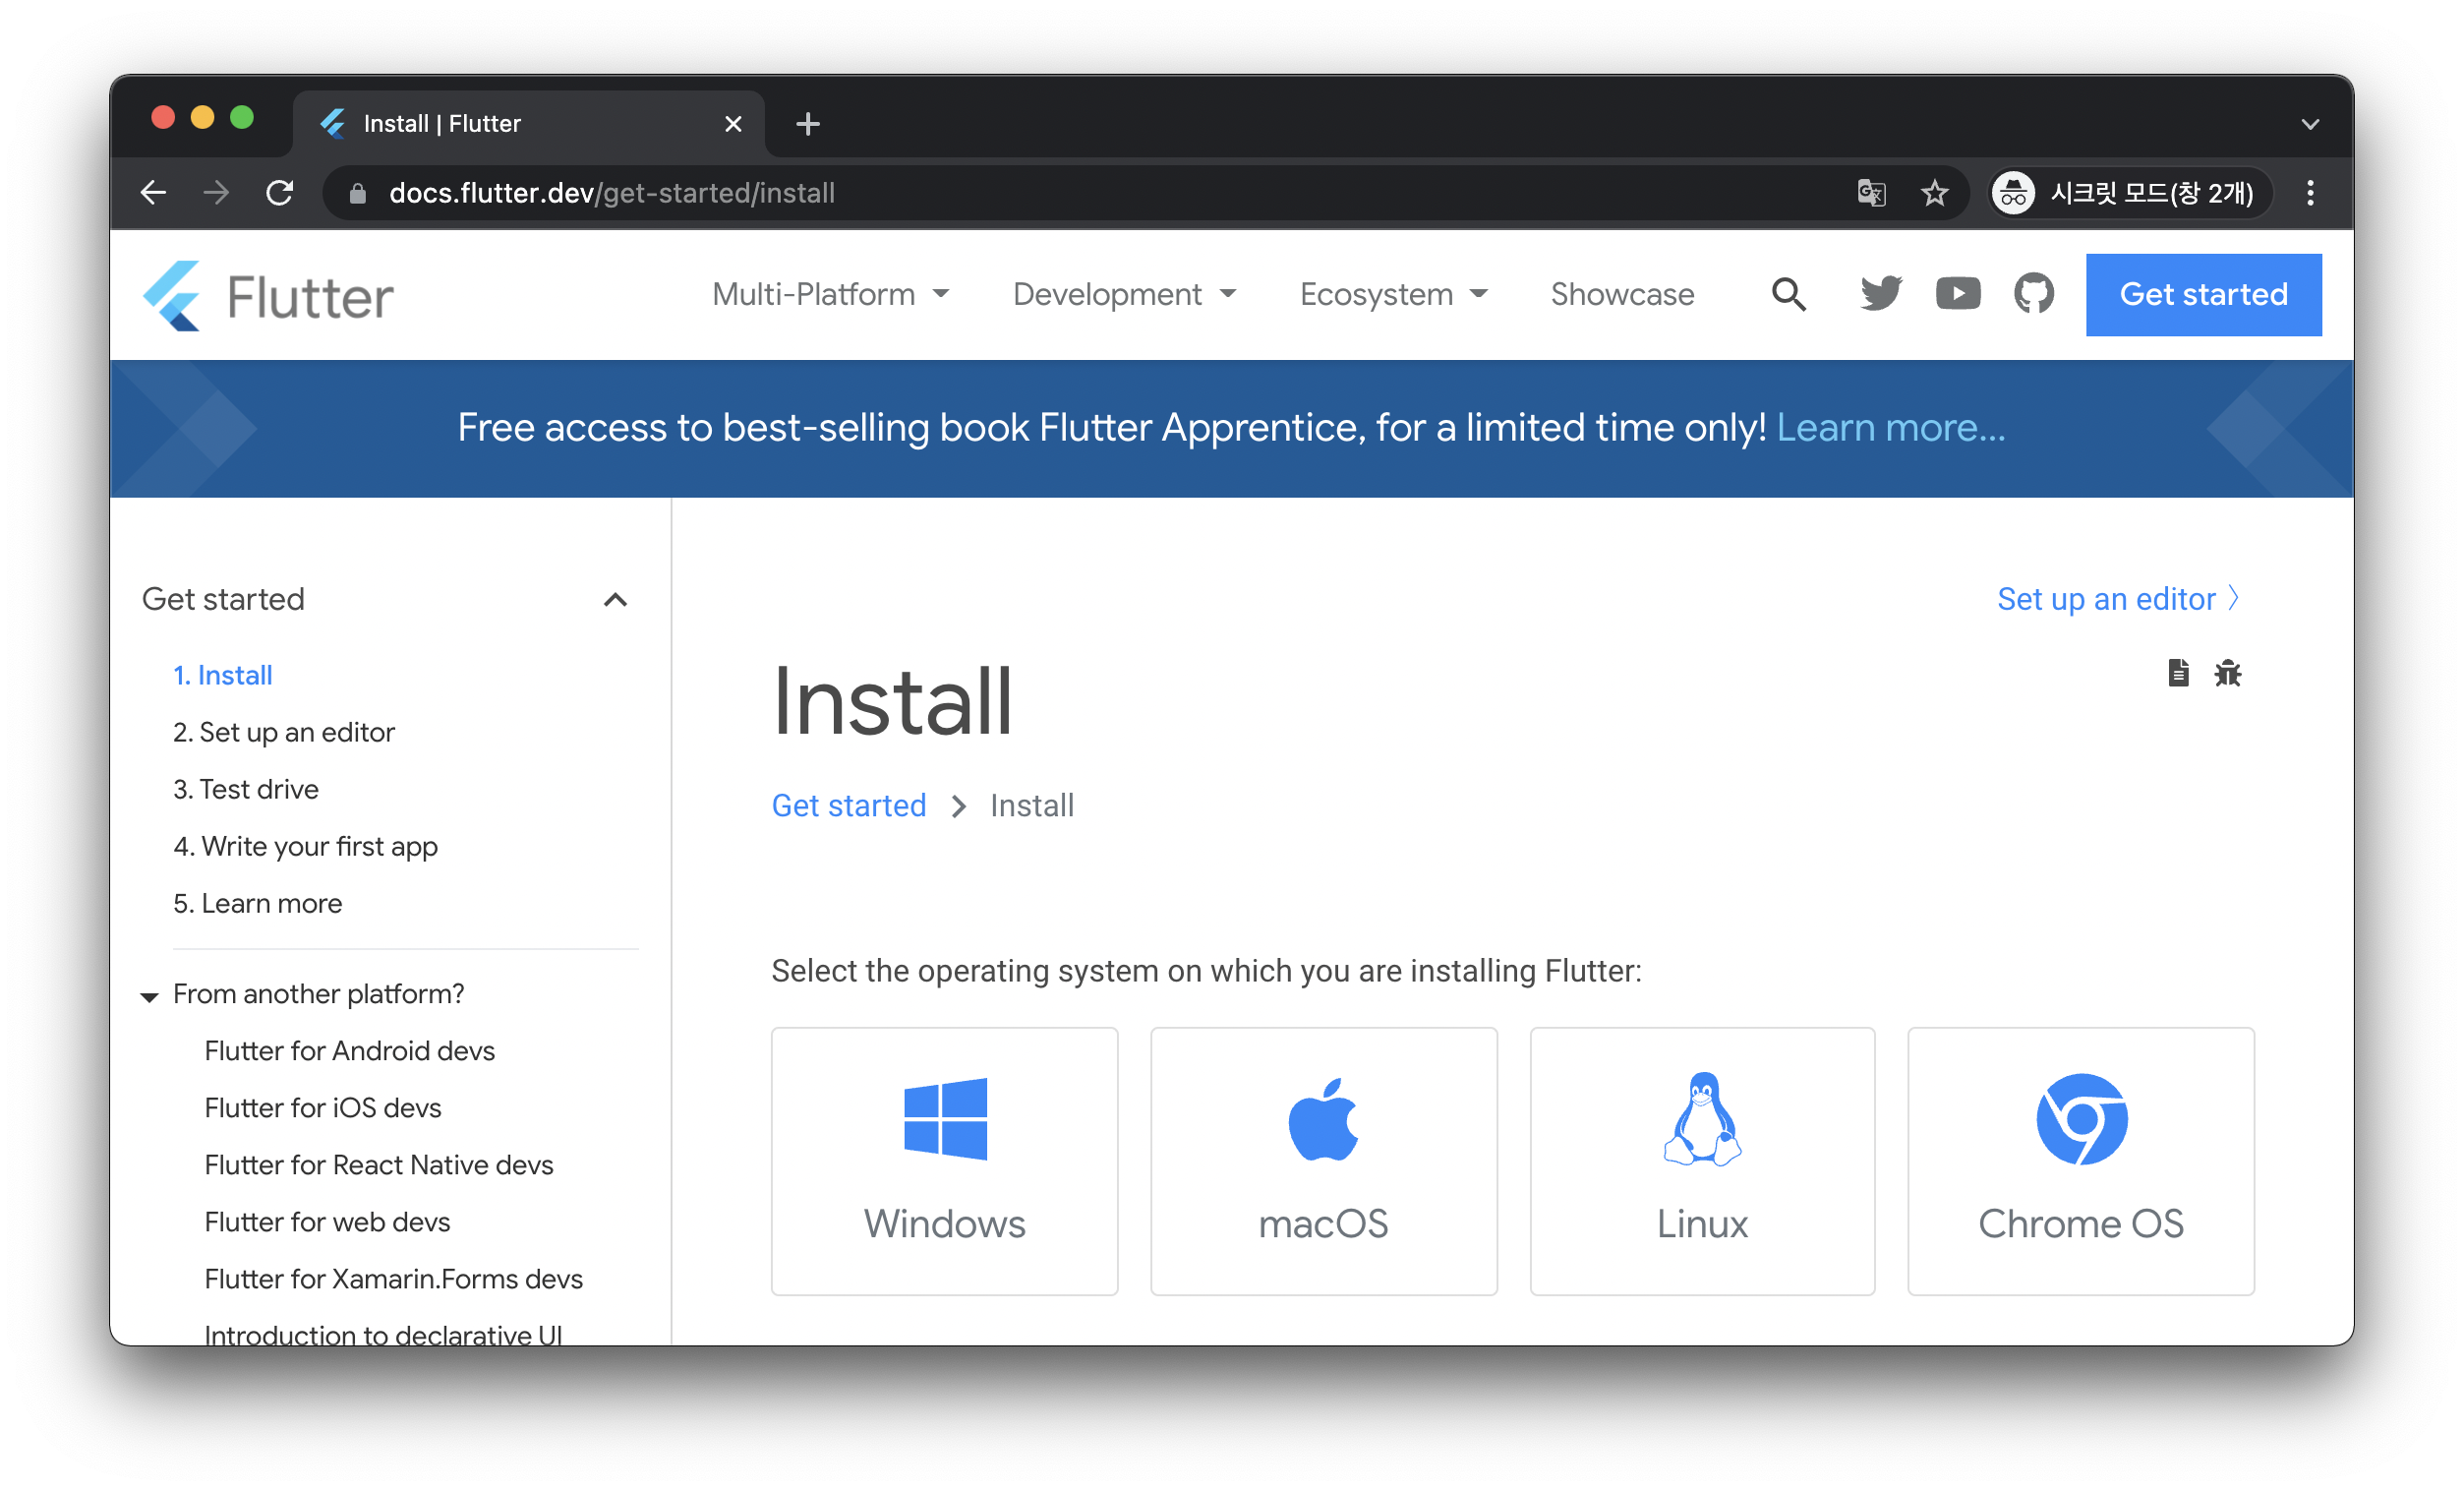The image size is (2464, 1491).
Task: Select Windows as the installation OS
Action: (944, 1161)
